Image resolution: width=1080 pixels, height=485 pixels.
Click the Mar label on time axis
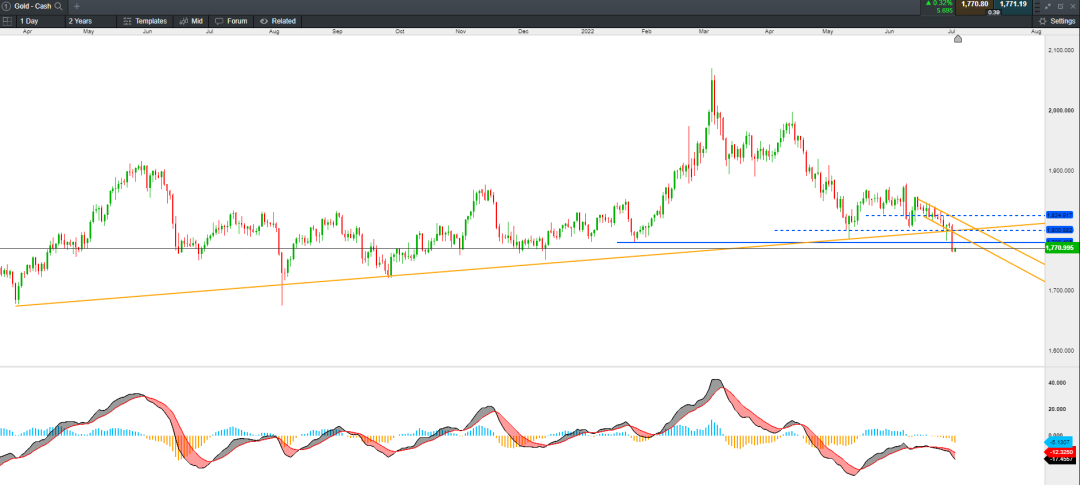[704, 32]
